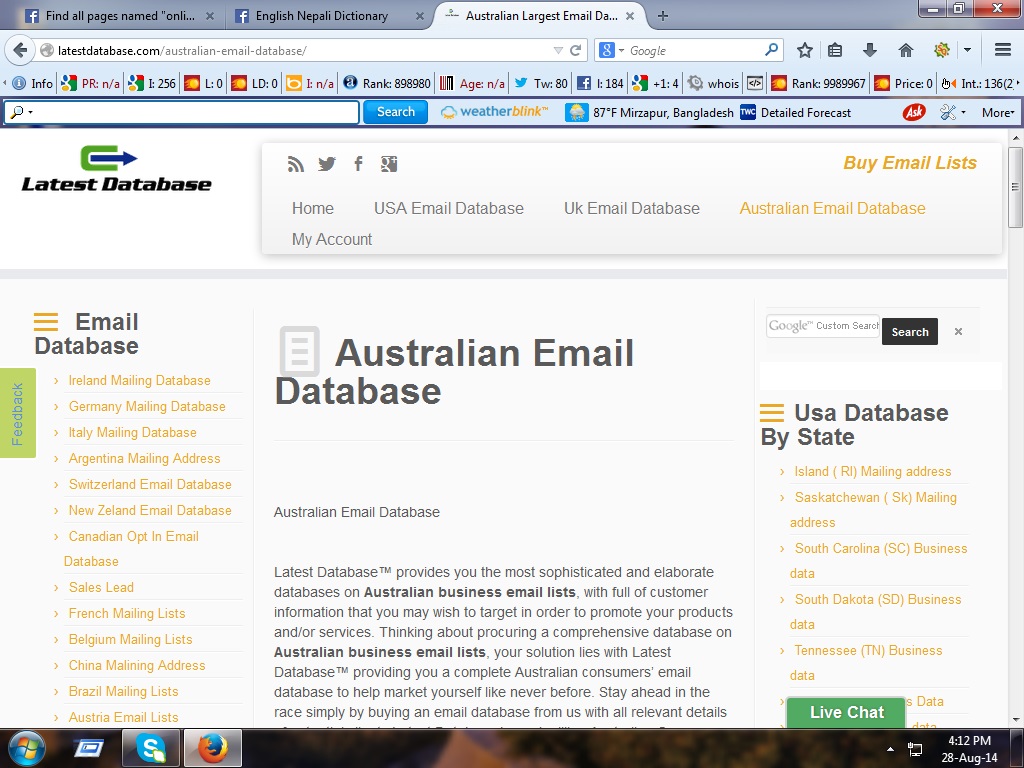Open the bookmarks list icon
Screen dimensions: 1024x768
click(x=835, y=50)
